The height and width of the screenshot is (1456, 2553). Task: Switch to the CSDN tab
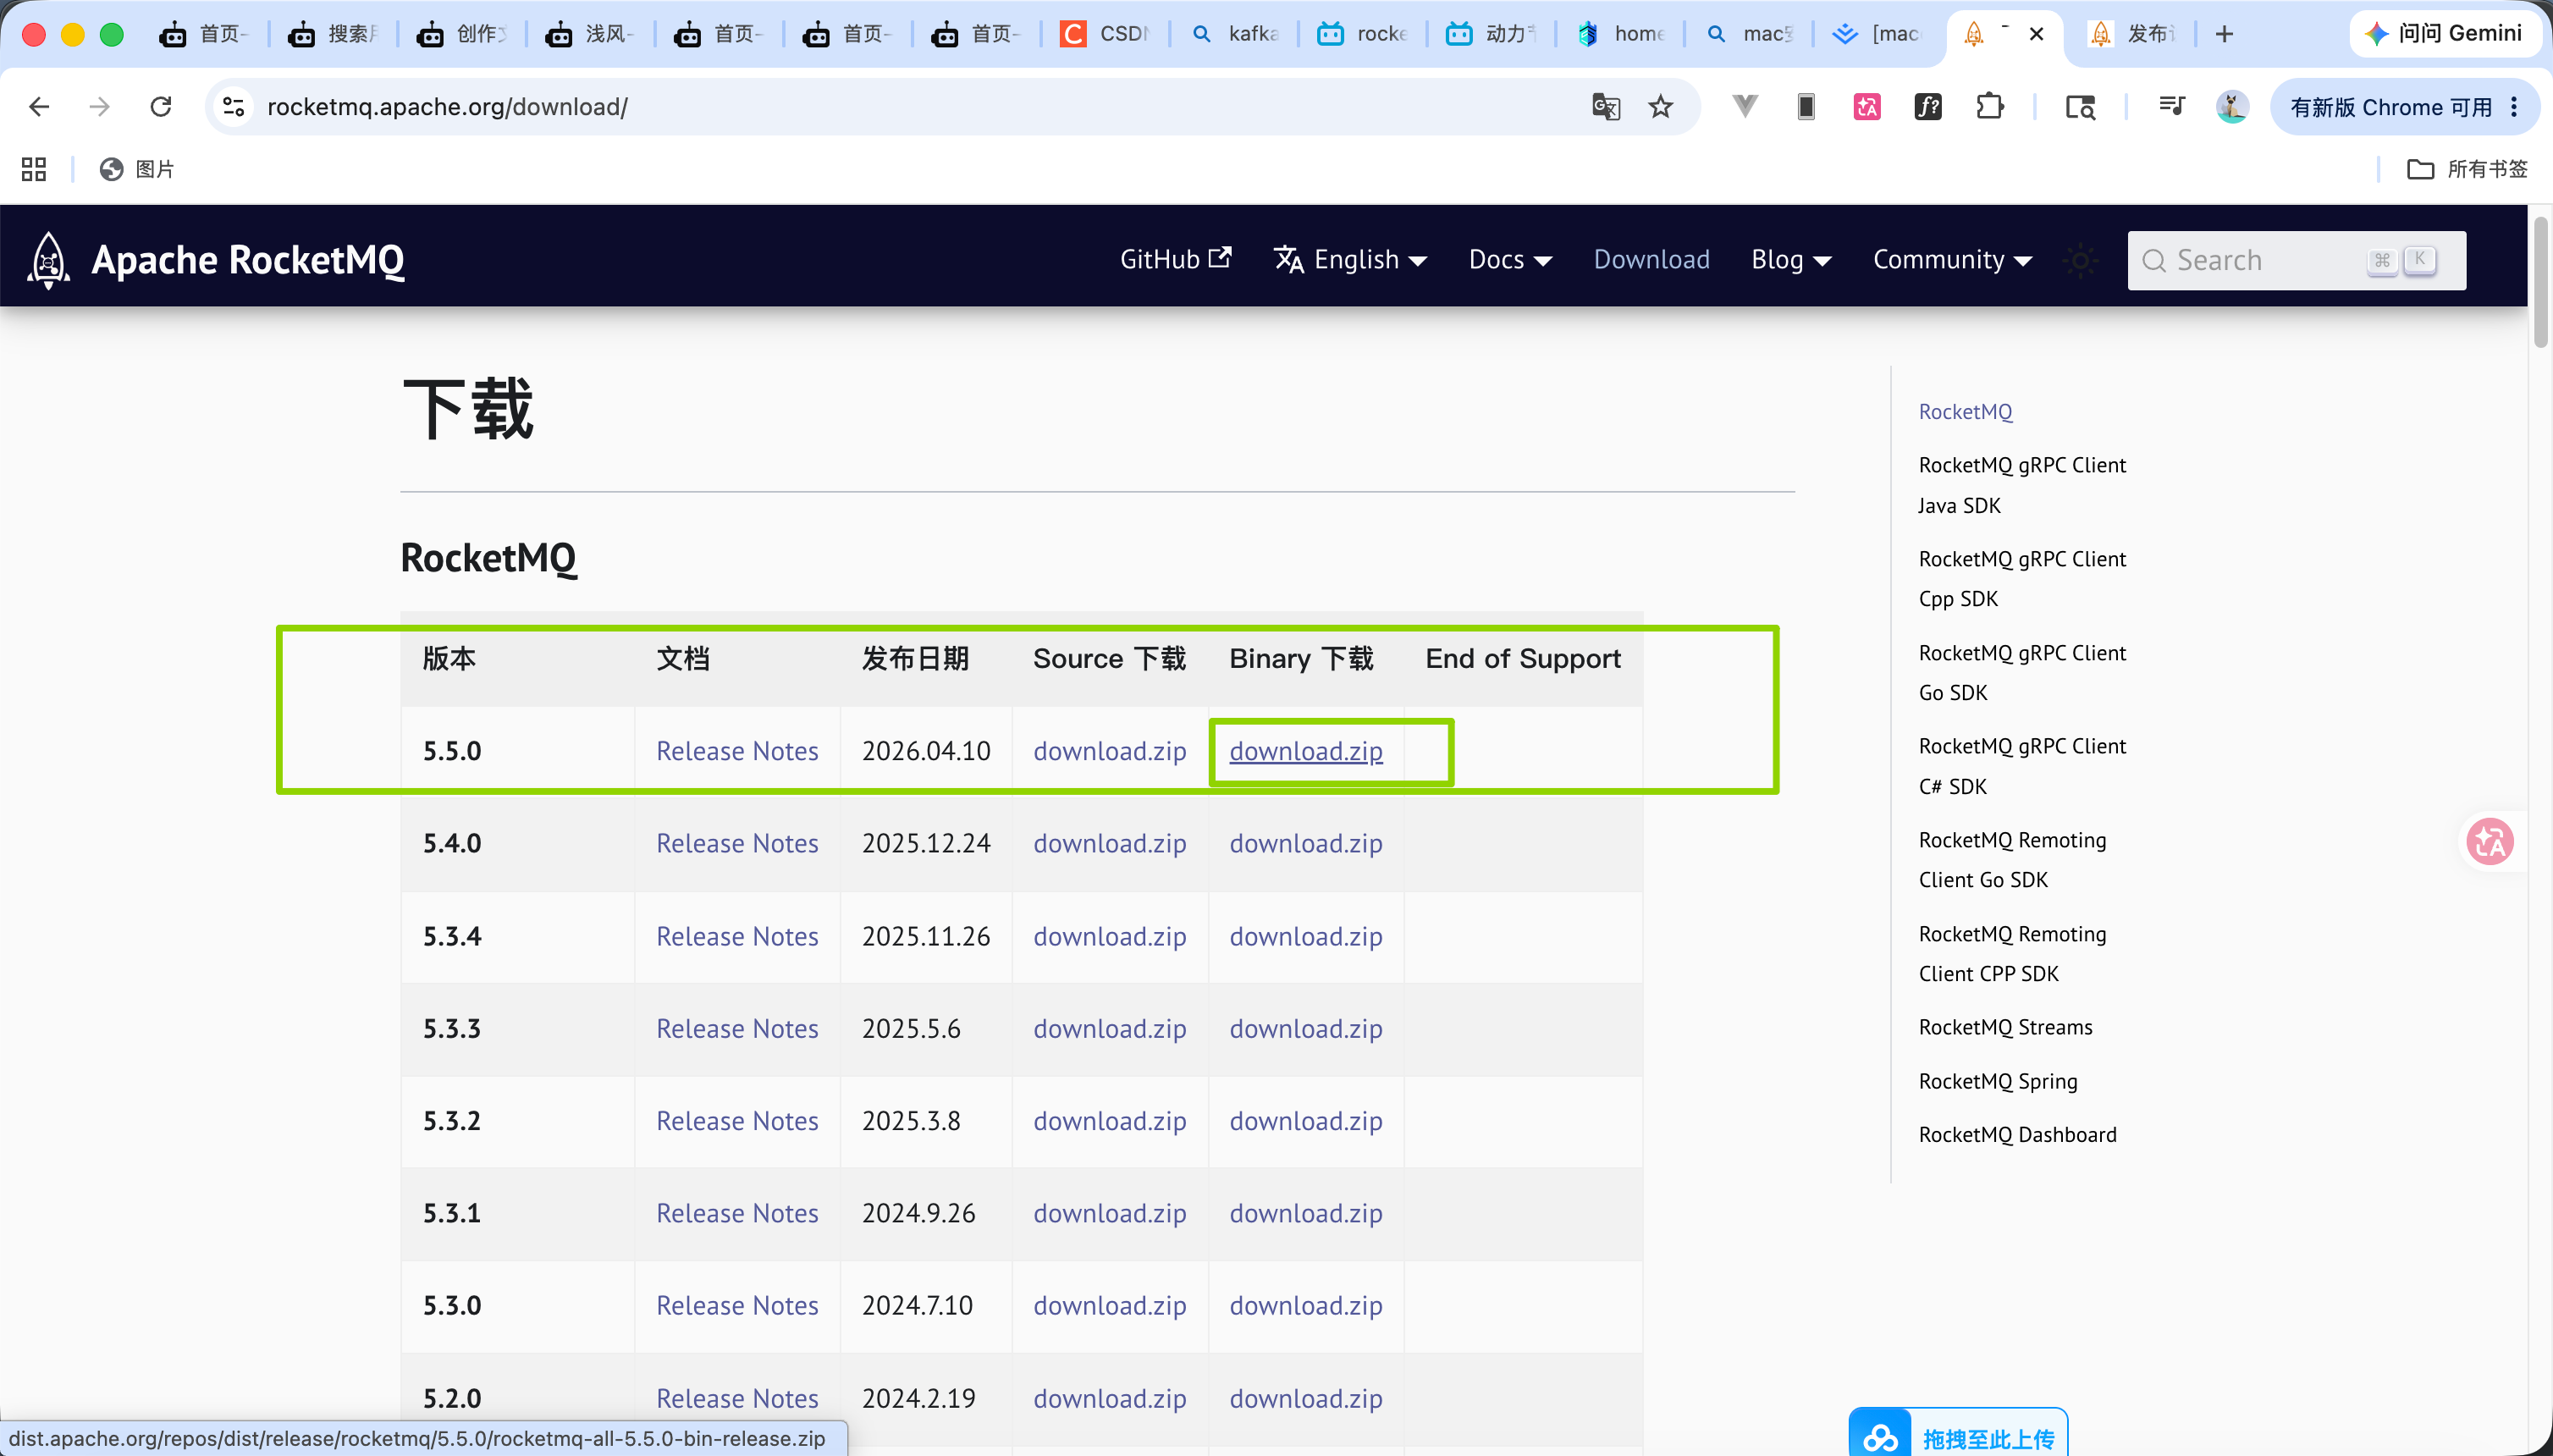(1105, 34)
